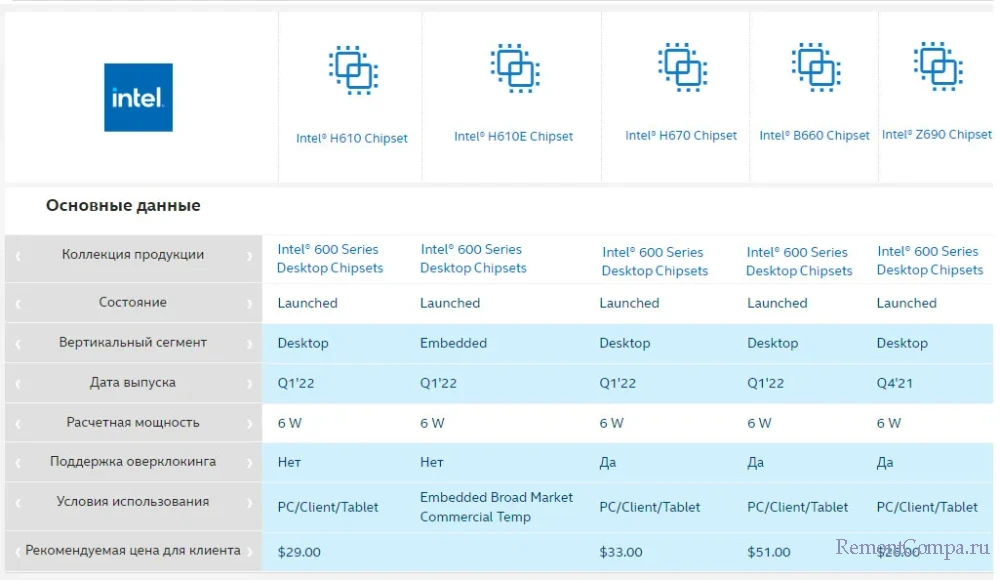The width and height of the screenshot is (1000, 580).
Task: Expand the Коллекция продукции row right arrow
Action: coord(250,255)
